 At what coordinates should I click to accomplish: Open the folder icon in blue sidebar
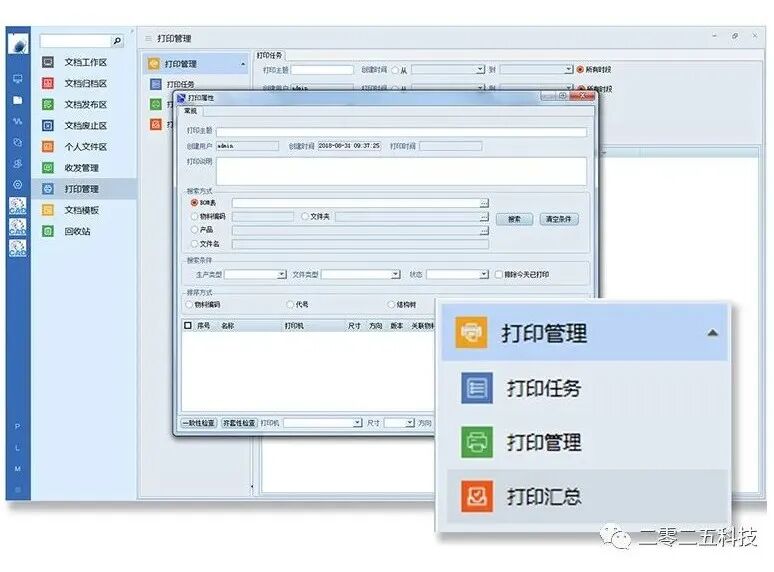pos(18,100)
